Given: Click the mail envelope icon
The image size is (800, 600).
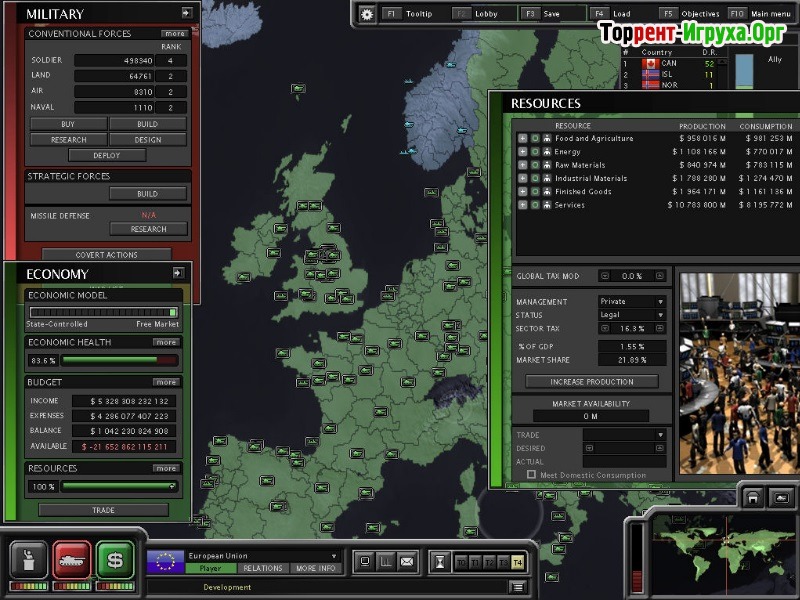Looking at the screenshot, I should pyautogui.click(x=407, y=561).
